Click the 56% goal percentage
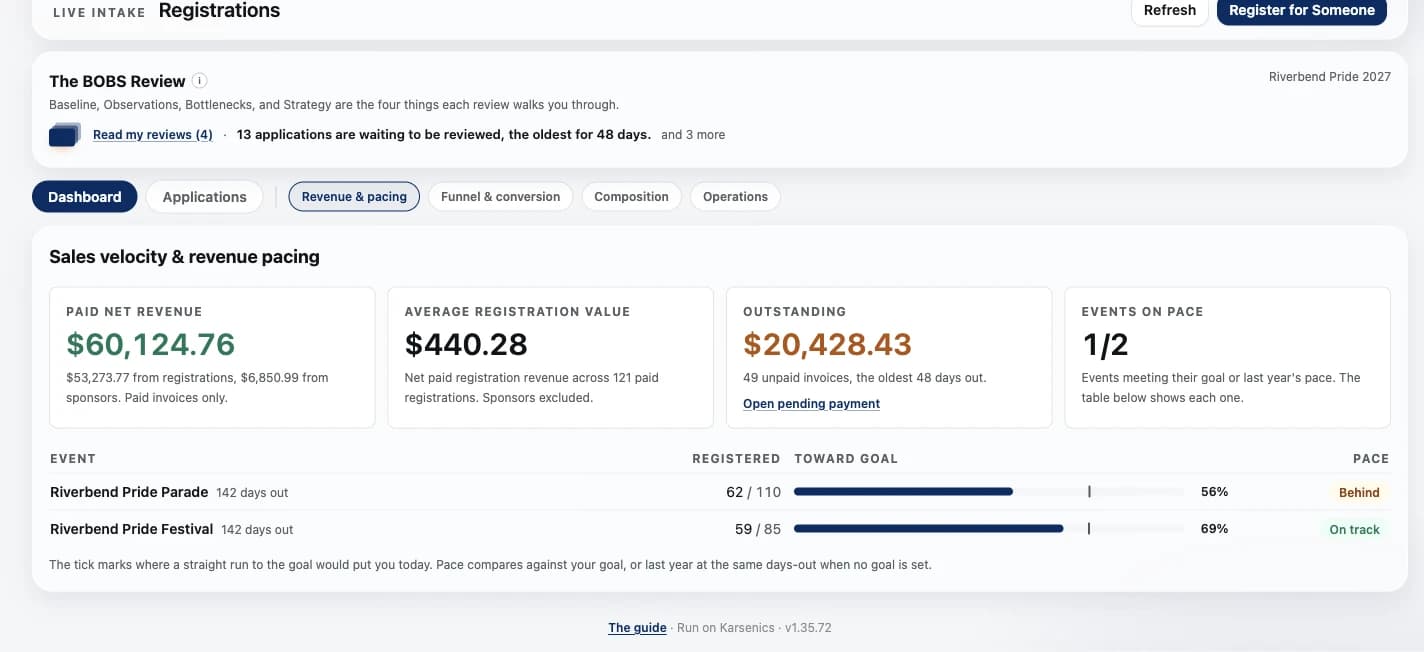This screenshot has height=652, width=1424. (1214, 492)
